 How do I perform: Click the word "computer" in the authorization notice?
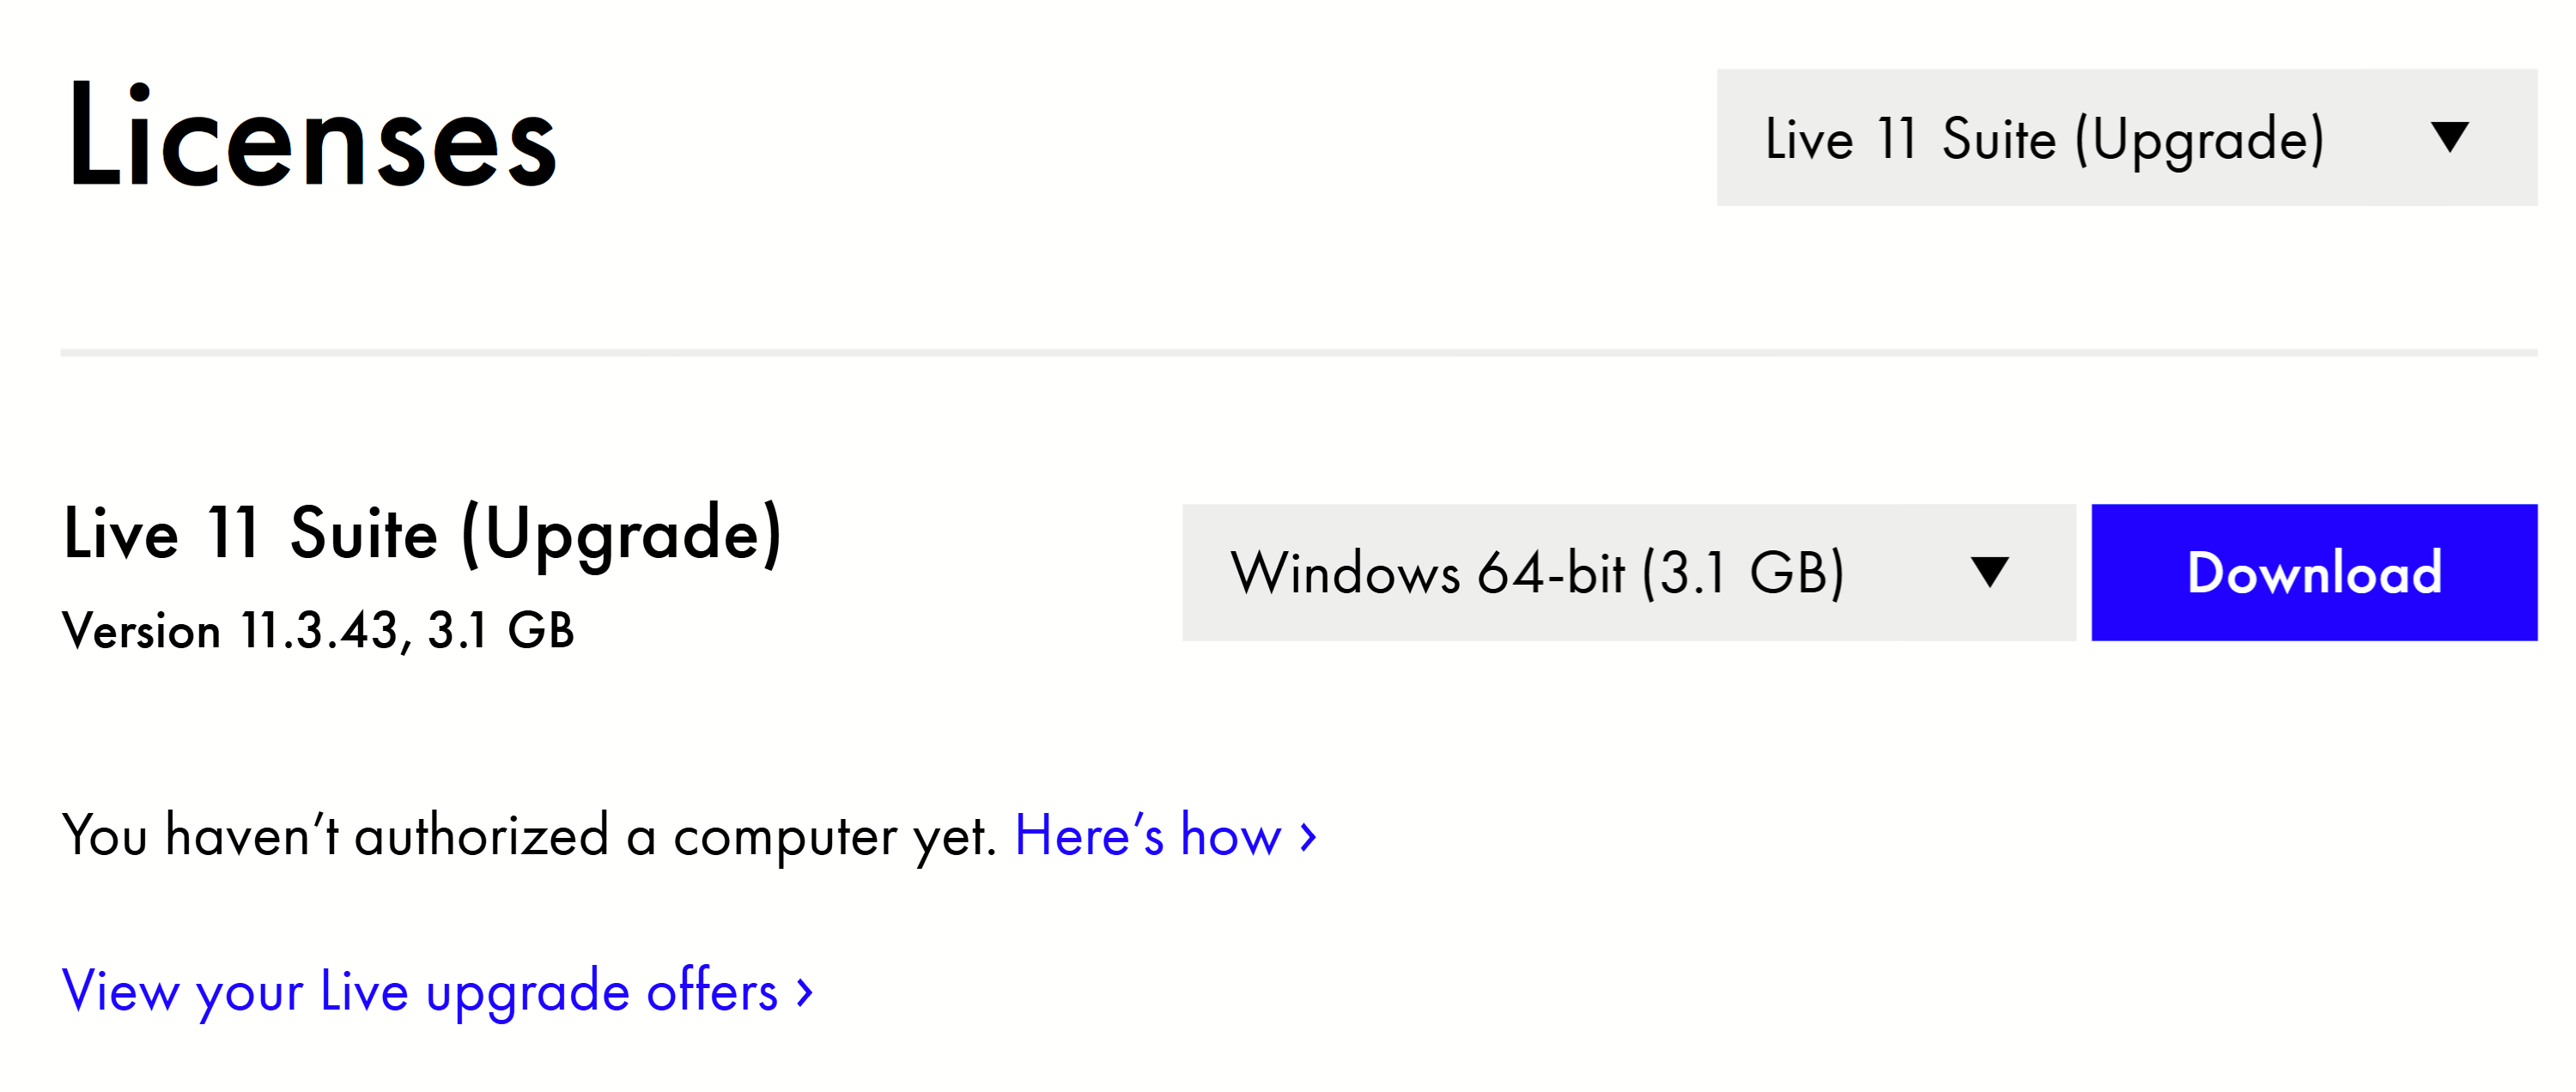(x=785, y=838)
